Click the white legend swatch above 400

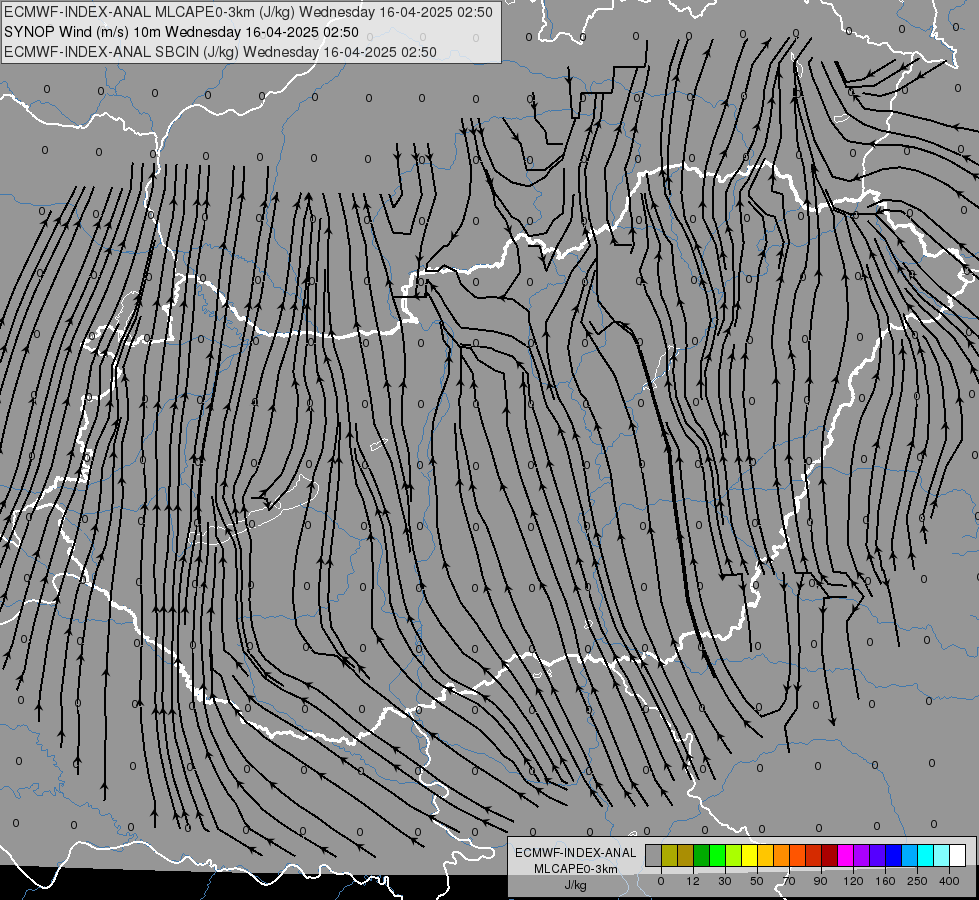coord(958,855)
